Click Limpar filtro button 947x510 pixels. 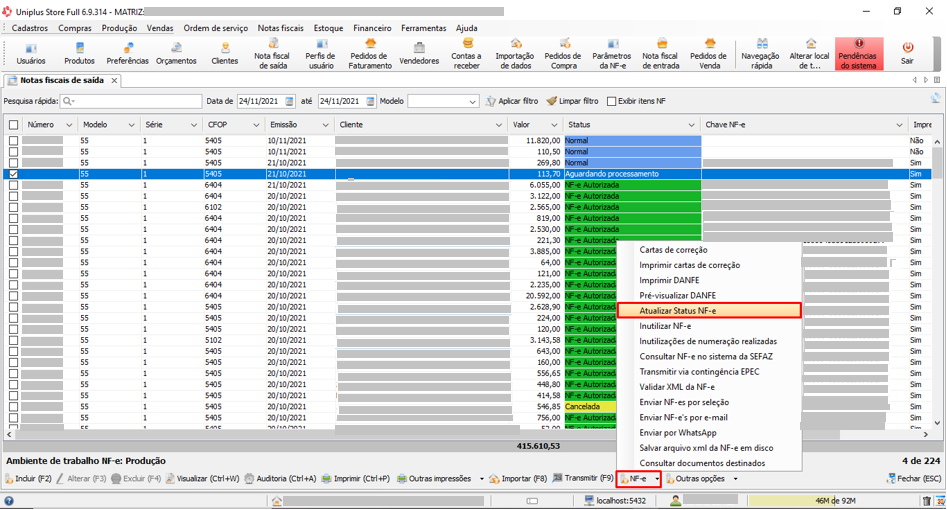(x=572, y=102)
